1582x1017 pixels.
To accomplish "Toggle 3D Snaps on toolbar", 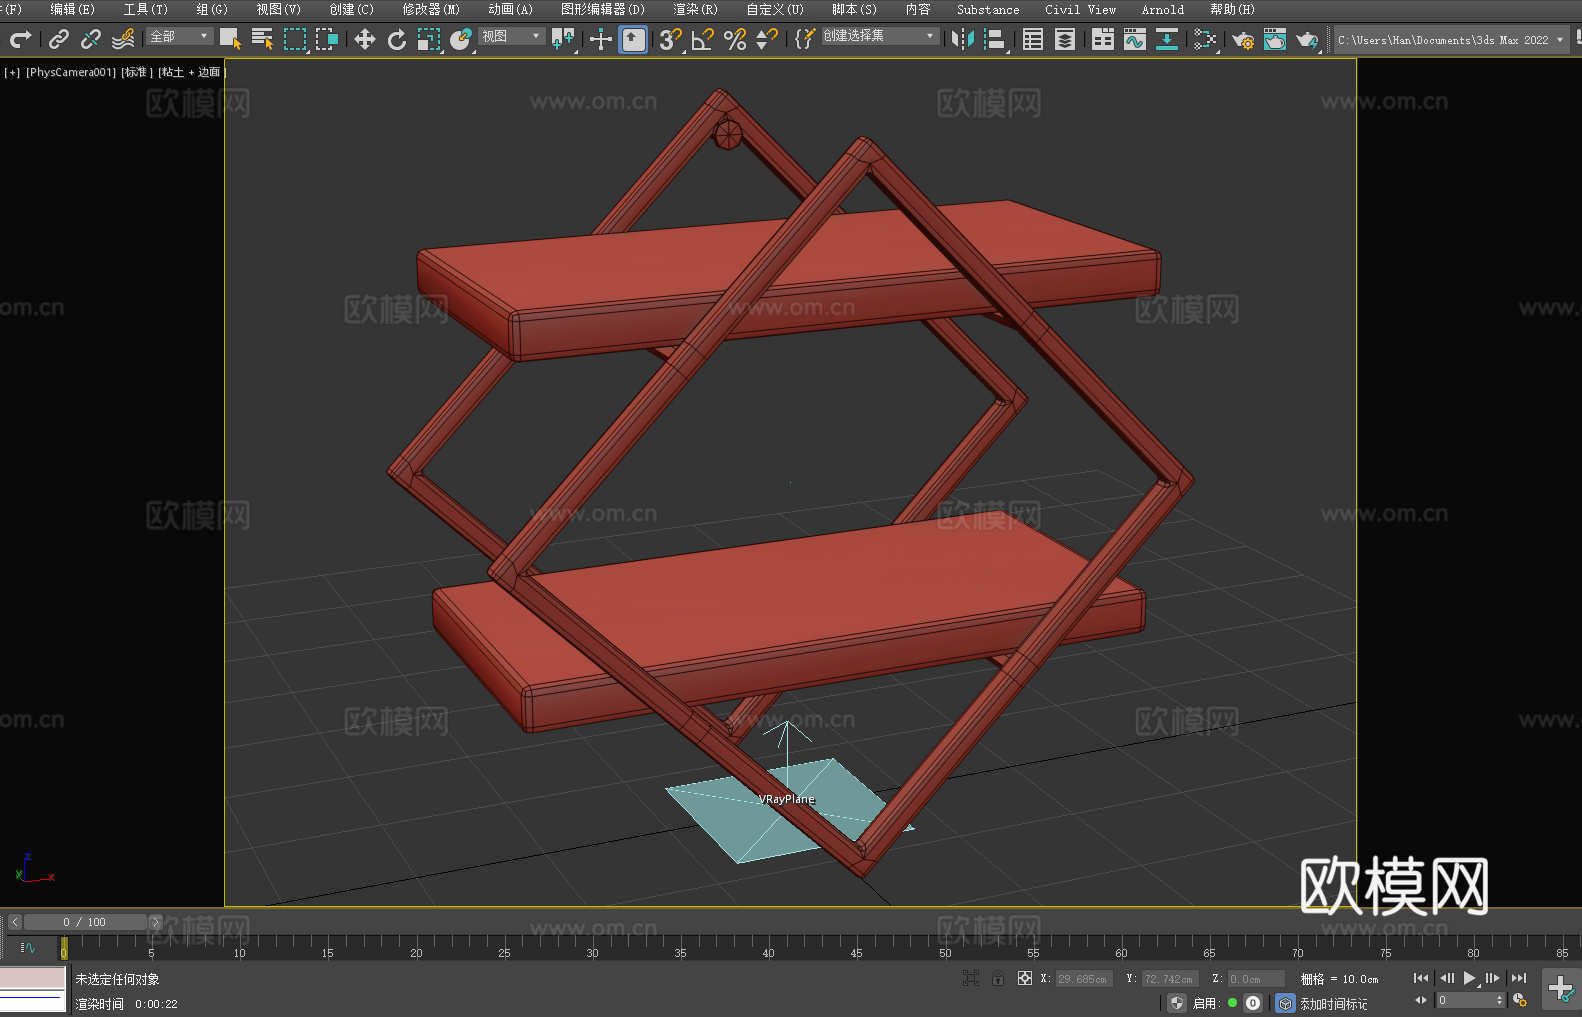I will (671, 40).
